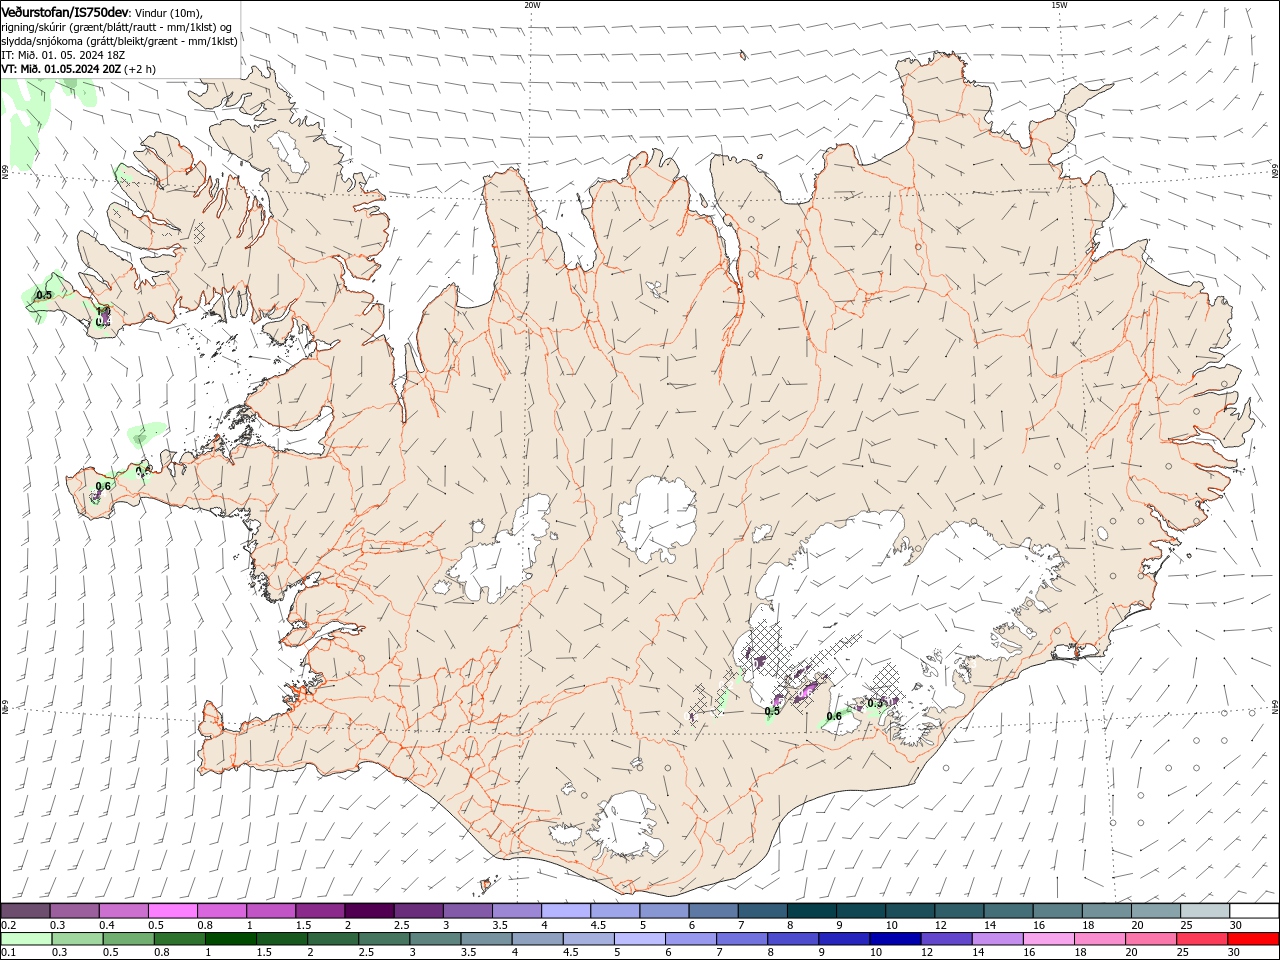Click the 18 gray-teal swatch, upper legend
The height and width of the screenshot is (960, 1280).
(1107, 911)
